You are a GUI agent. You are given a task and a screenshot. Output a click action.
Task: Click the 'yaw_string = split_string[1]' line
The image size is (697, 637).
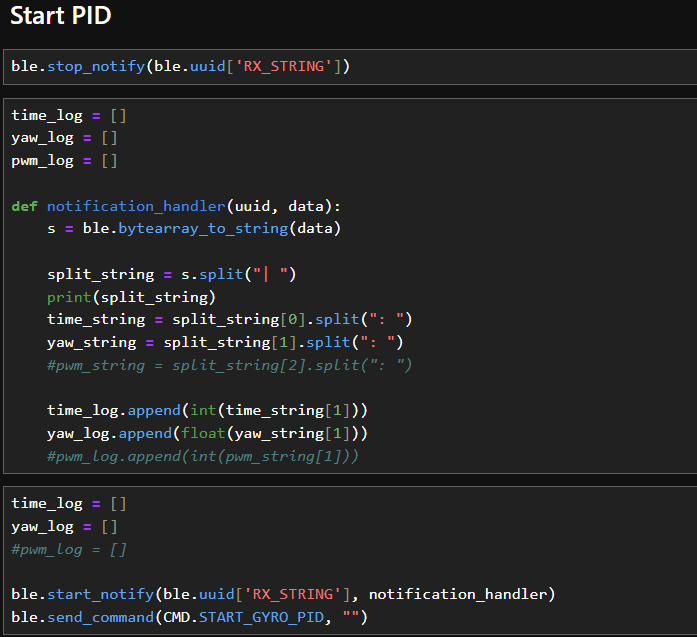tap(225, 343)
